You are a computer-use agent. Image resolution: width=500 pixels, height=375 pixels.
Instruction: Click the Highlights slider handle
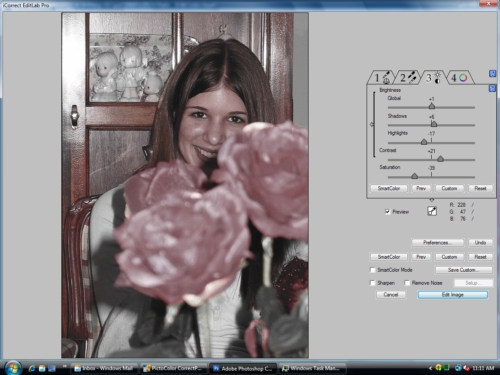pos(424,142)
